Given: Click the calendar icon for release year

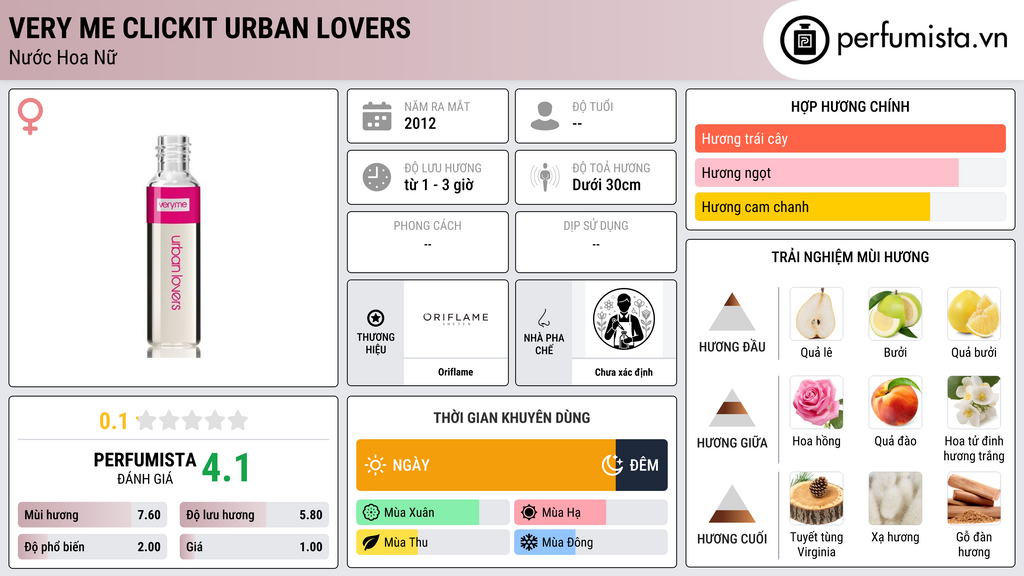Looking at the screenshot, I should point(377,116).
